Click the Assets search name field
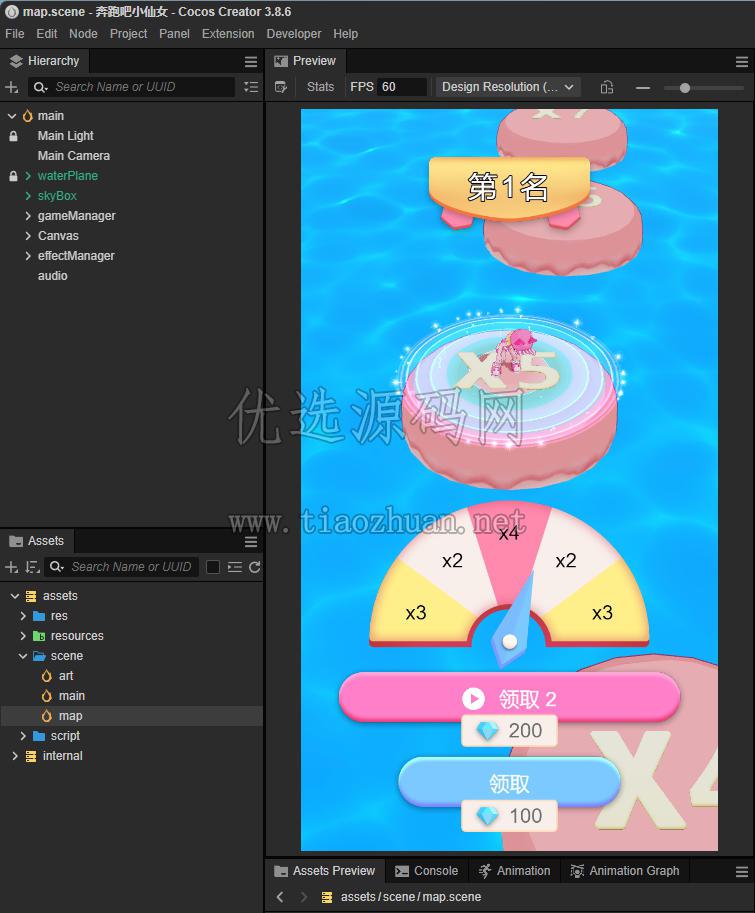Screen dimensions: 755x913 [122, 567]
